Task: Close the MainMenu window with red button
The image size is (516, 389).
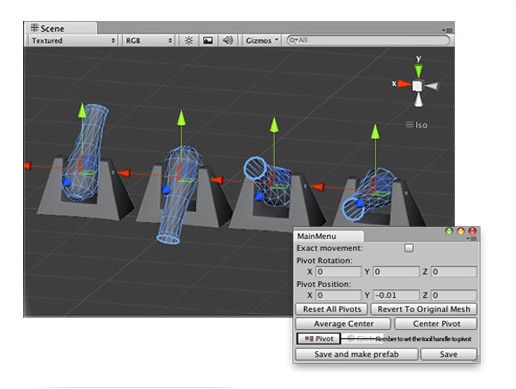Action: pyautogui.click(x=472, y=231)
